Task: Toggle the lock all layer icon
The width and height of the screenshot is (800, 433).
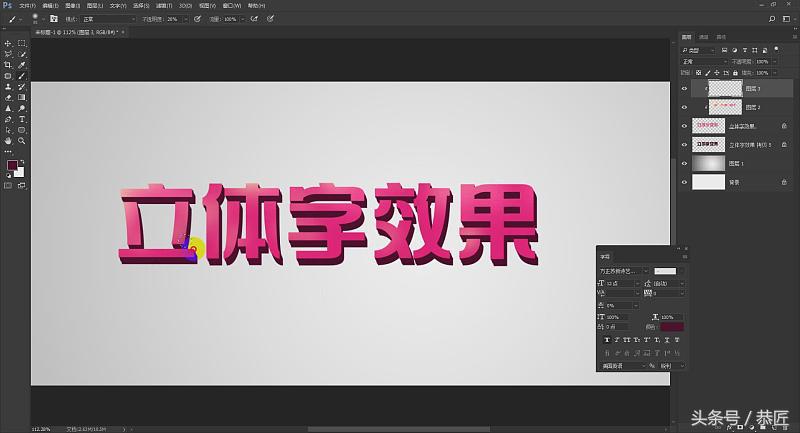Action: tap(735, 73)
